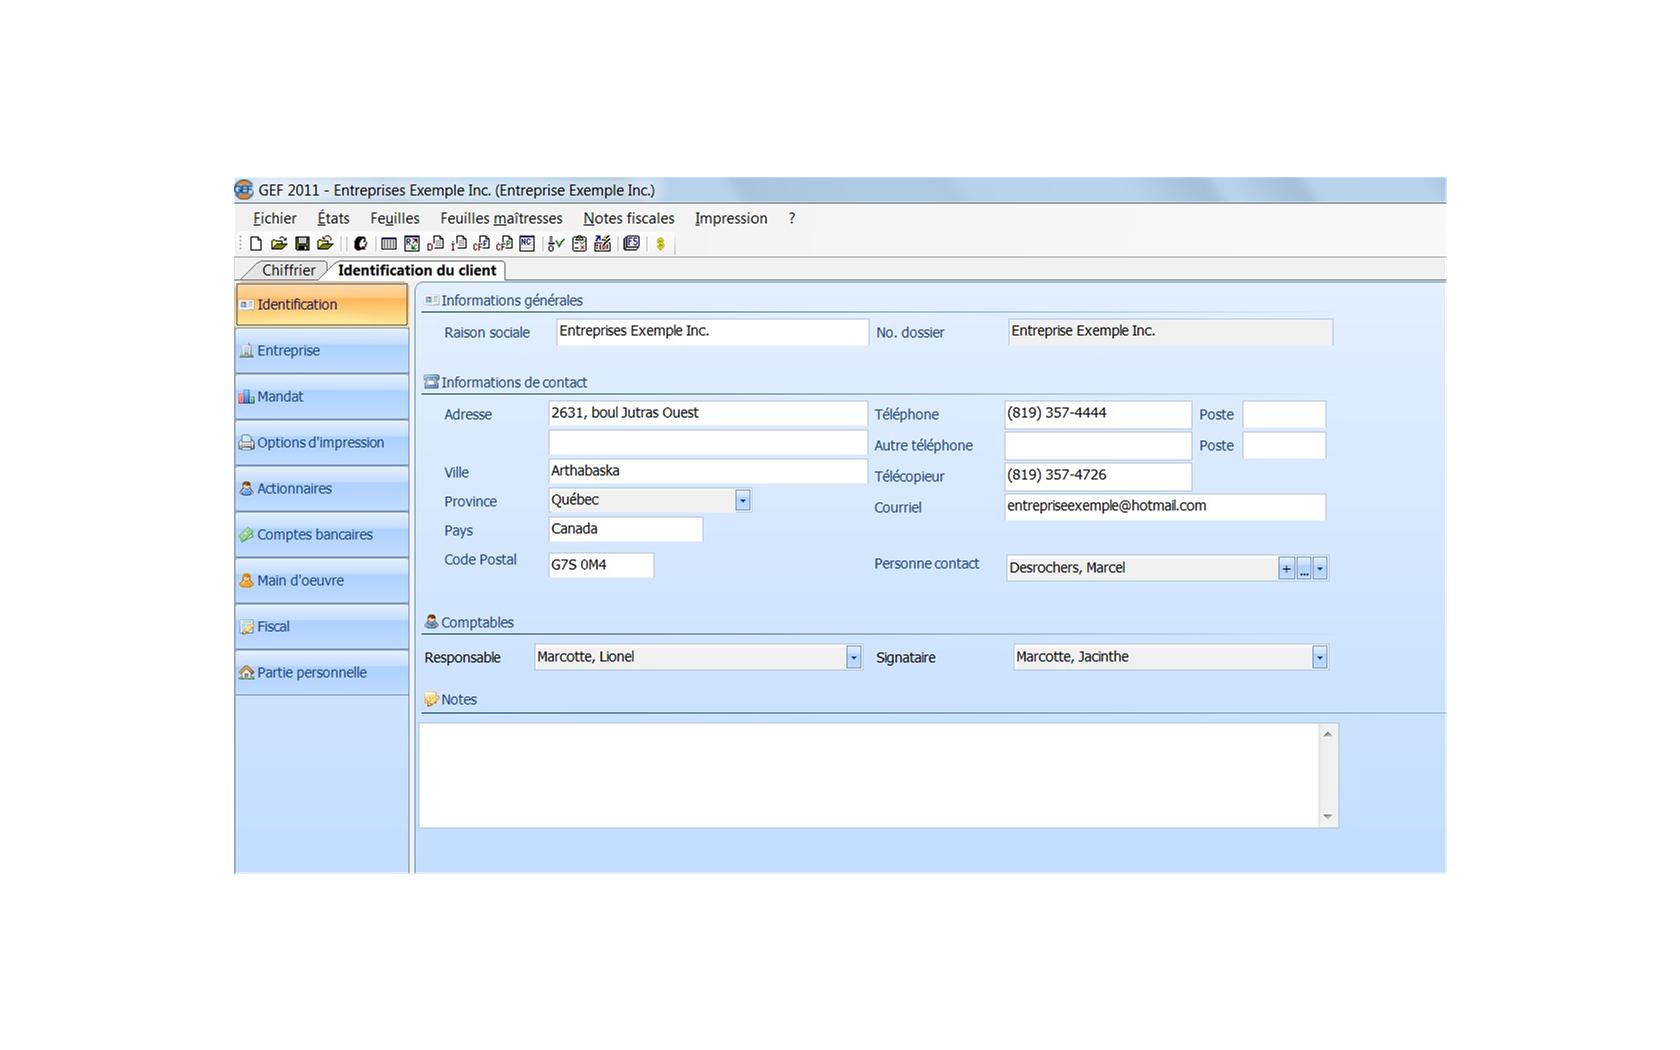
Task: Click the yellow dollar sign toolbar icon
Action: point(660,244)
